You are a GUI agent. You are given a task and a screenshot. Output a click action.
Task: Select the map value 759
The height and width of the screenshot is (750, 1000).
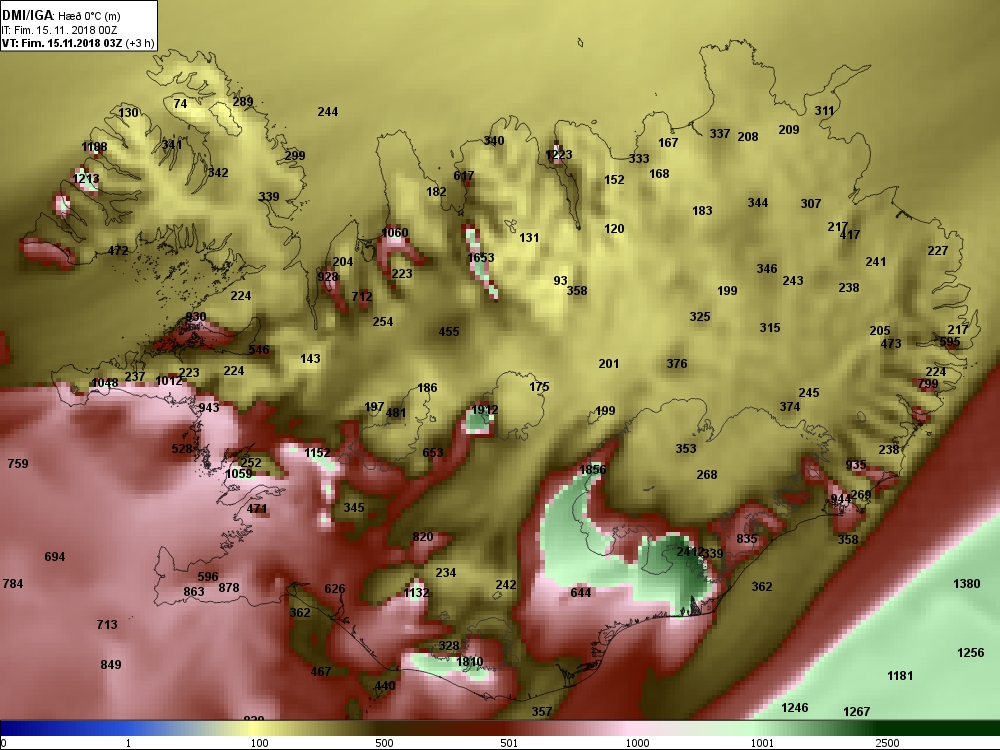[18, 464]
